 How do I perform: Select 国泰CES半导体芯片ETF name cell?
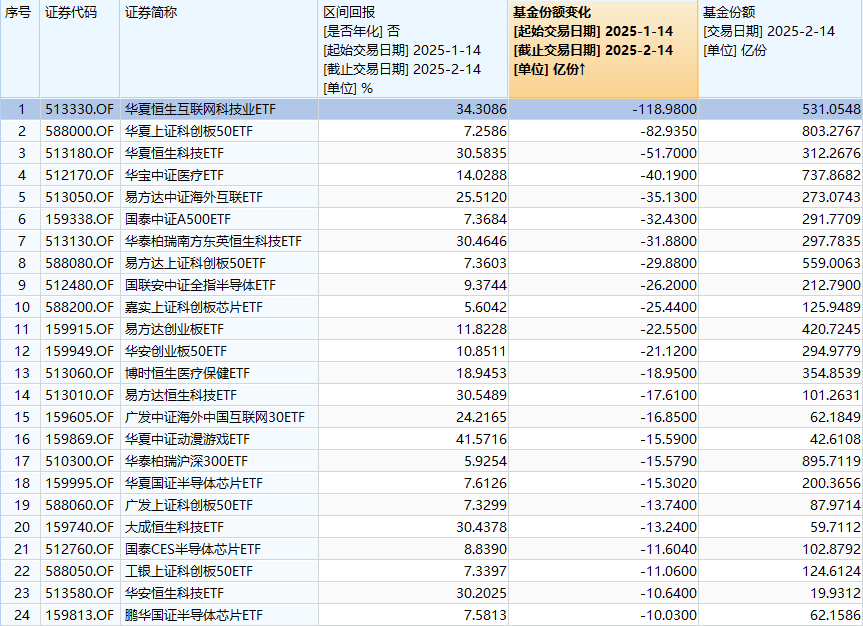(x=219, y=549)
